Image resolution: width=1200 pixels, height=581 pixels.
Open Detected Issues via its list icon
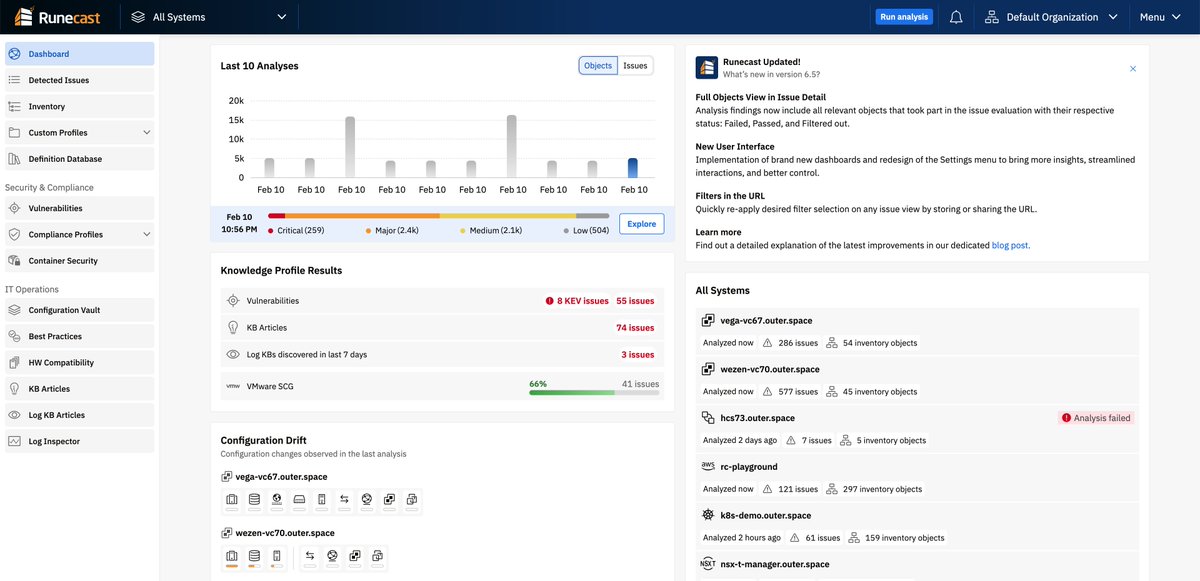[14, 80]
